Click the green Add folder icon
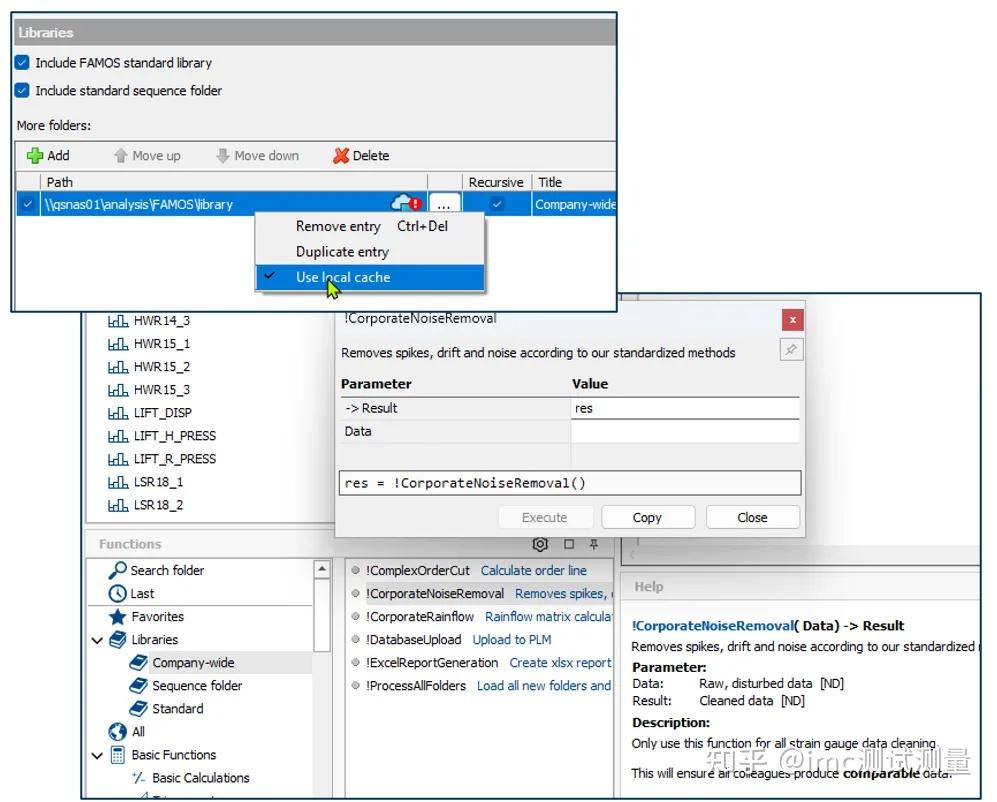 click(x=34, y=156)
